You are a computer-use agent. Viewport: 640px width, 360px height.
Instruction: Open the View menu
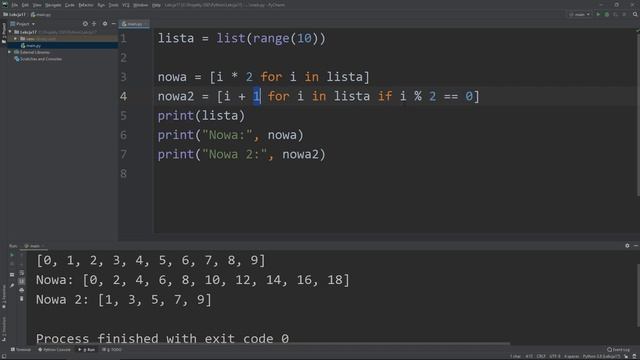[x=37, y=5]
